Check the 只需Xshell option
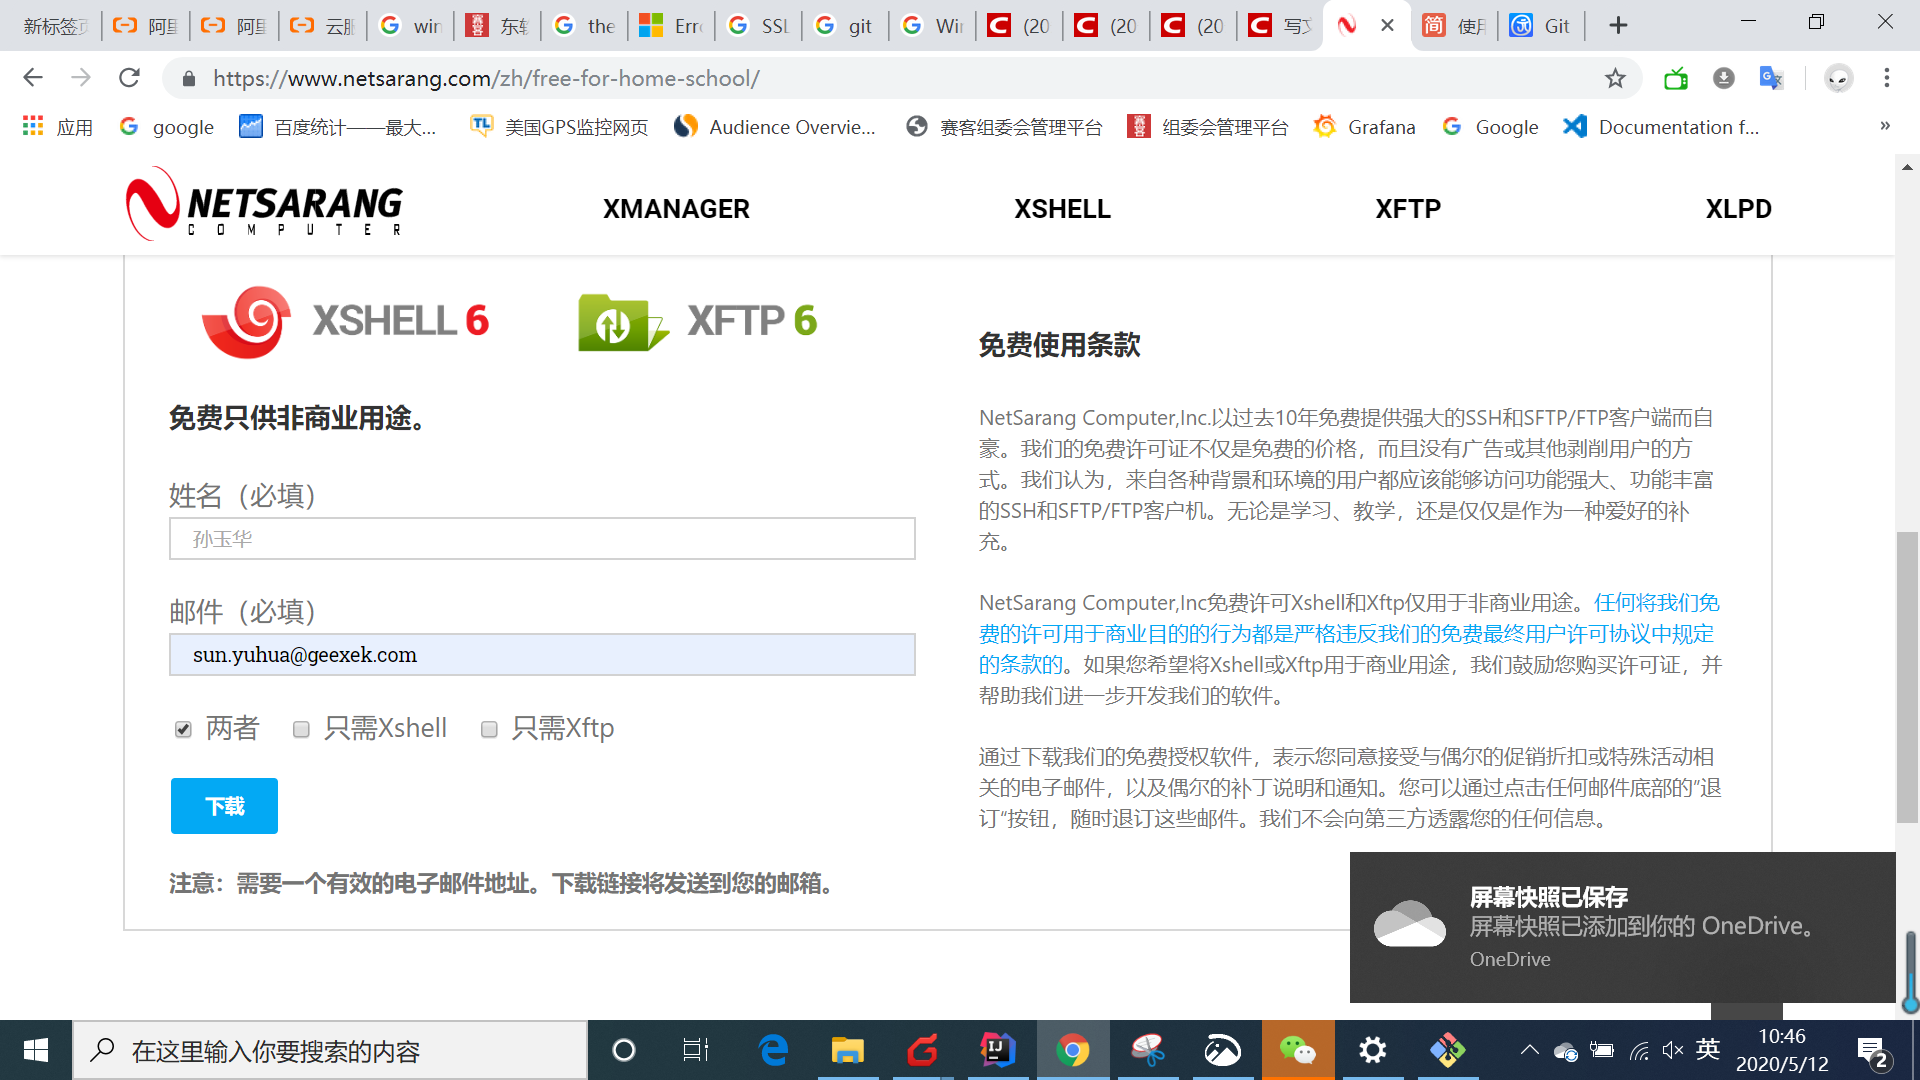Viewport: 1920px width, 1080px height. pyautogui.click(x=301, y=730)
